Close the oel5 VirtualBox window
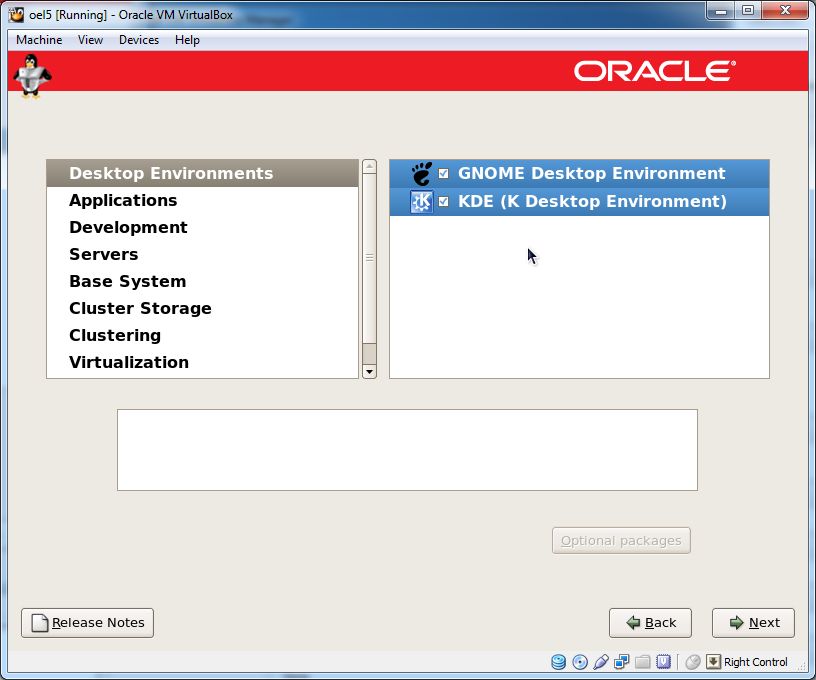The image size is (816, 680). point(785,10)
